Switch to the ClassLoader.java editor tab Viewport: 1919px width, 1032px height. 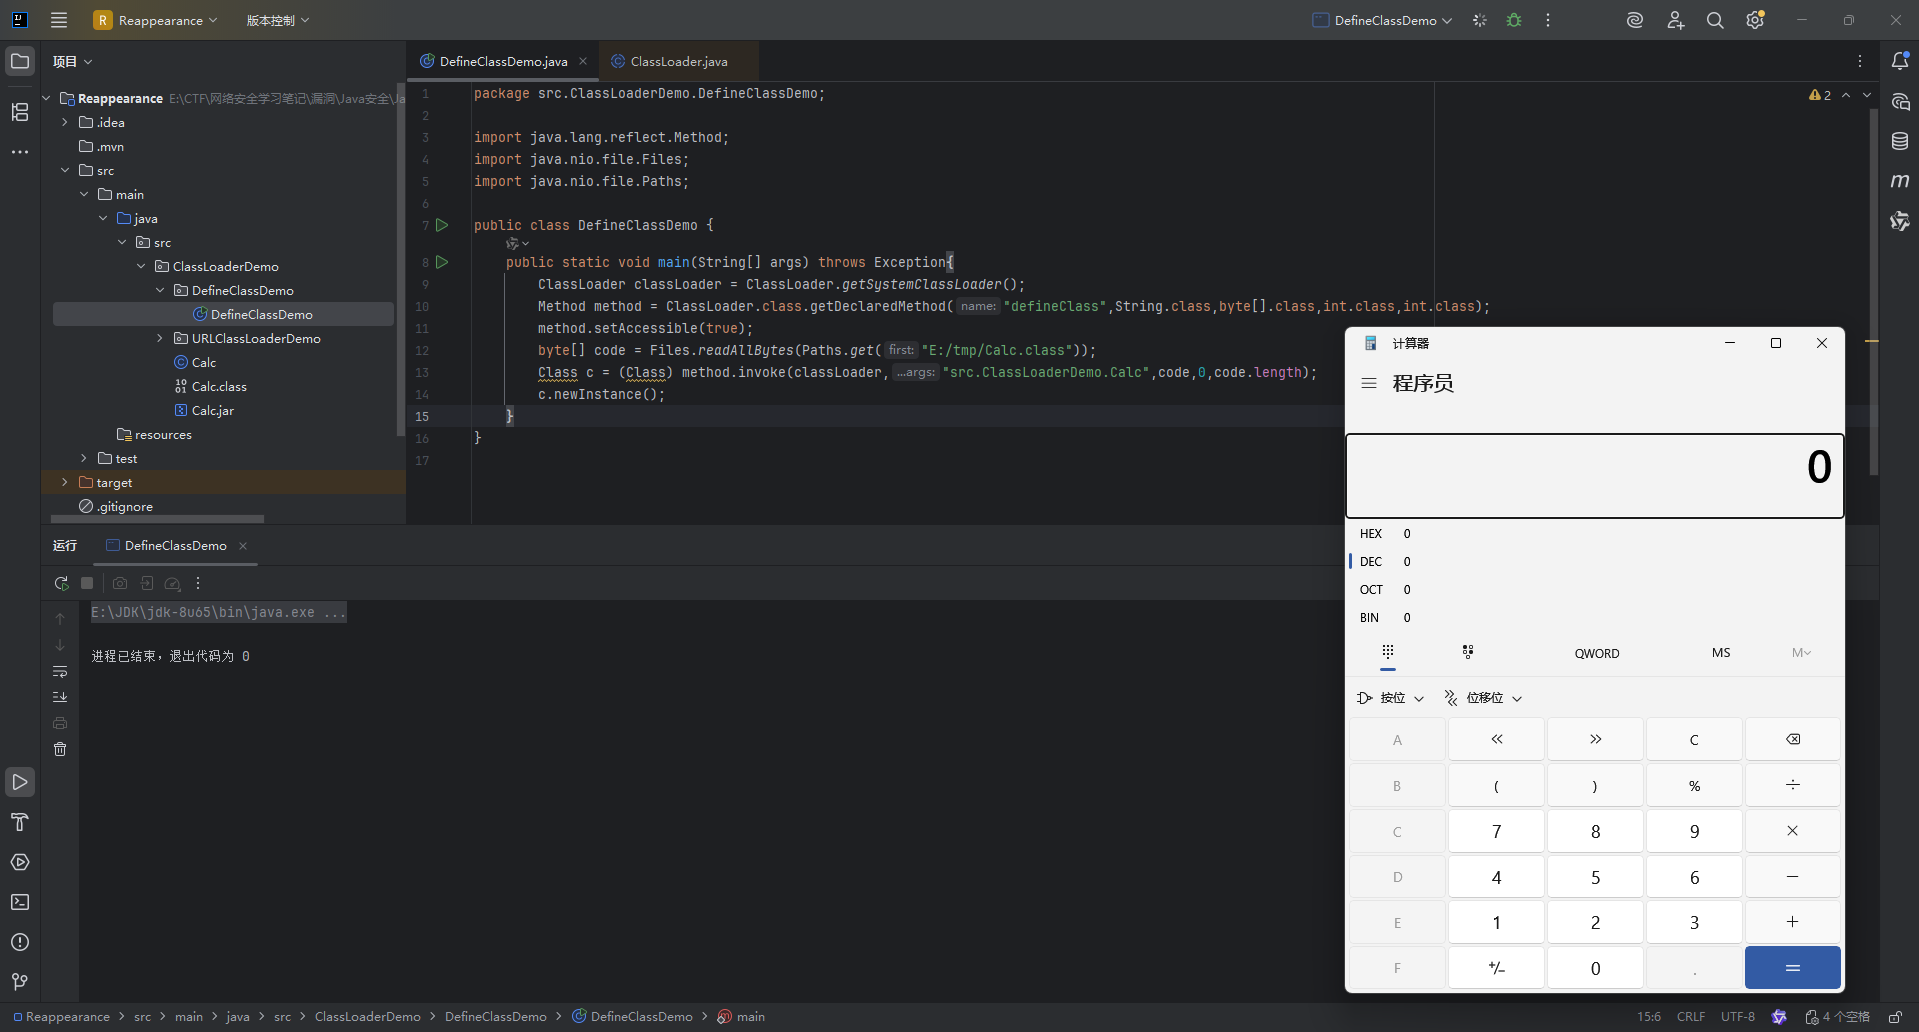tap(678, 61)
